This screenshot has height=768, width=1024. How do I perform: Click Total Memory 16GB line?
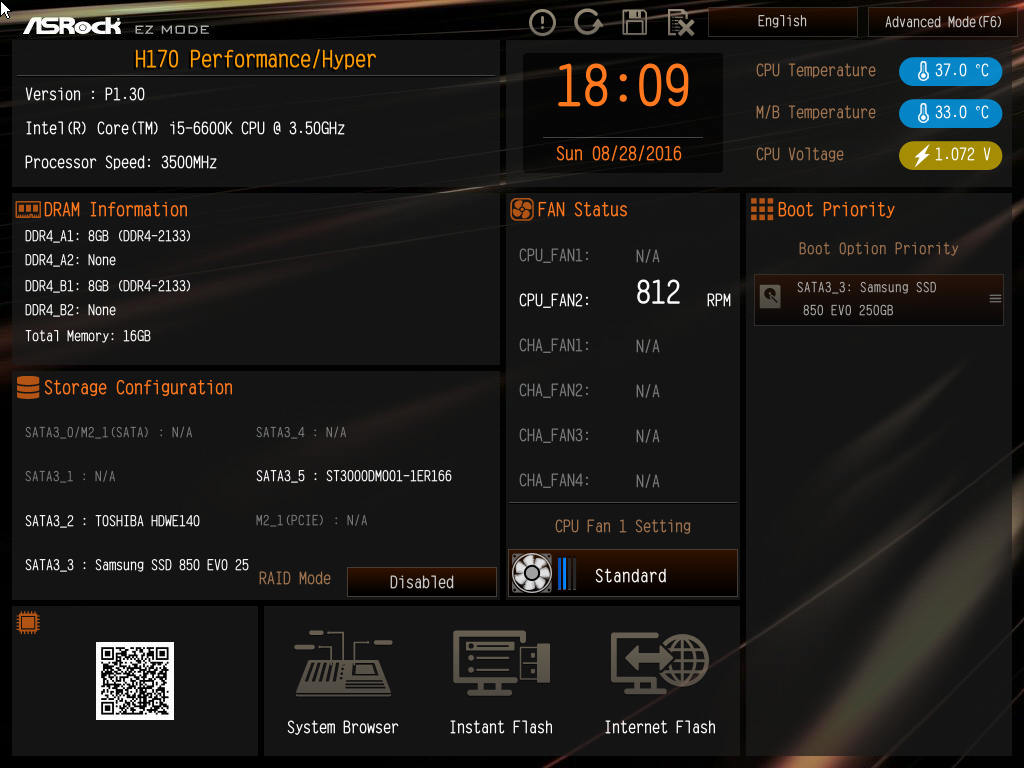(x=88, y=336)
